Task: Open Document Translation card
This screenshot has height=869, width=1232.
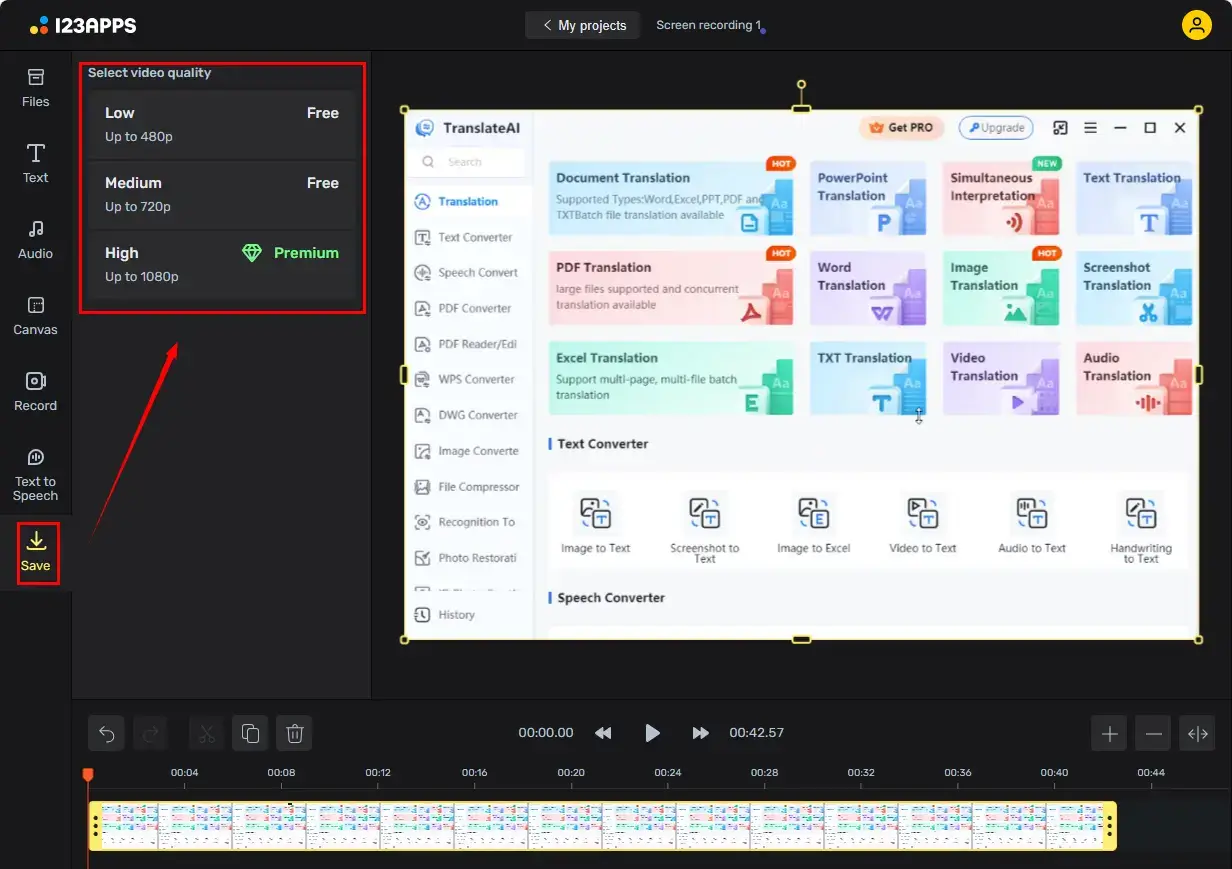Action: coord(671,198)
